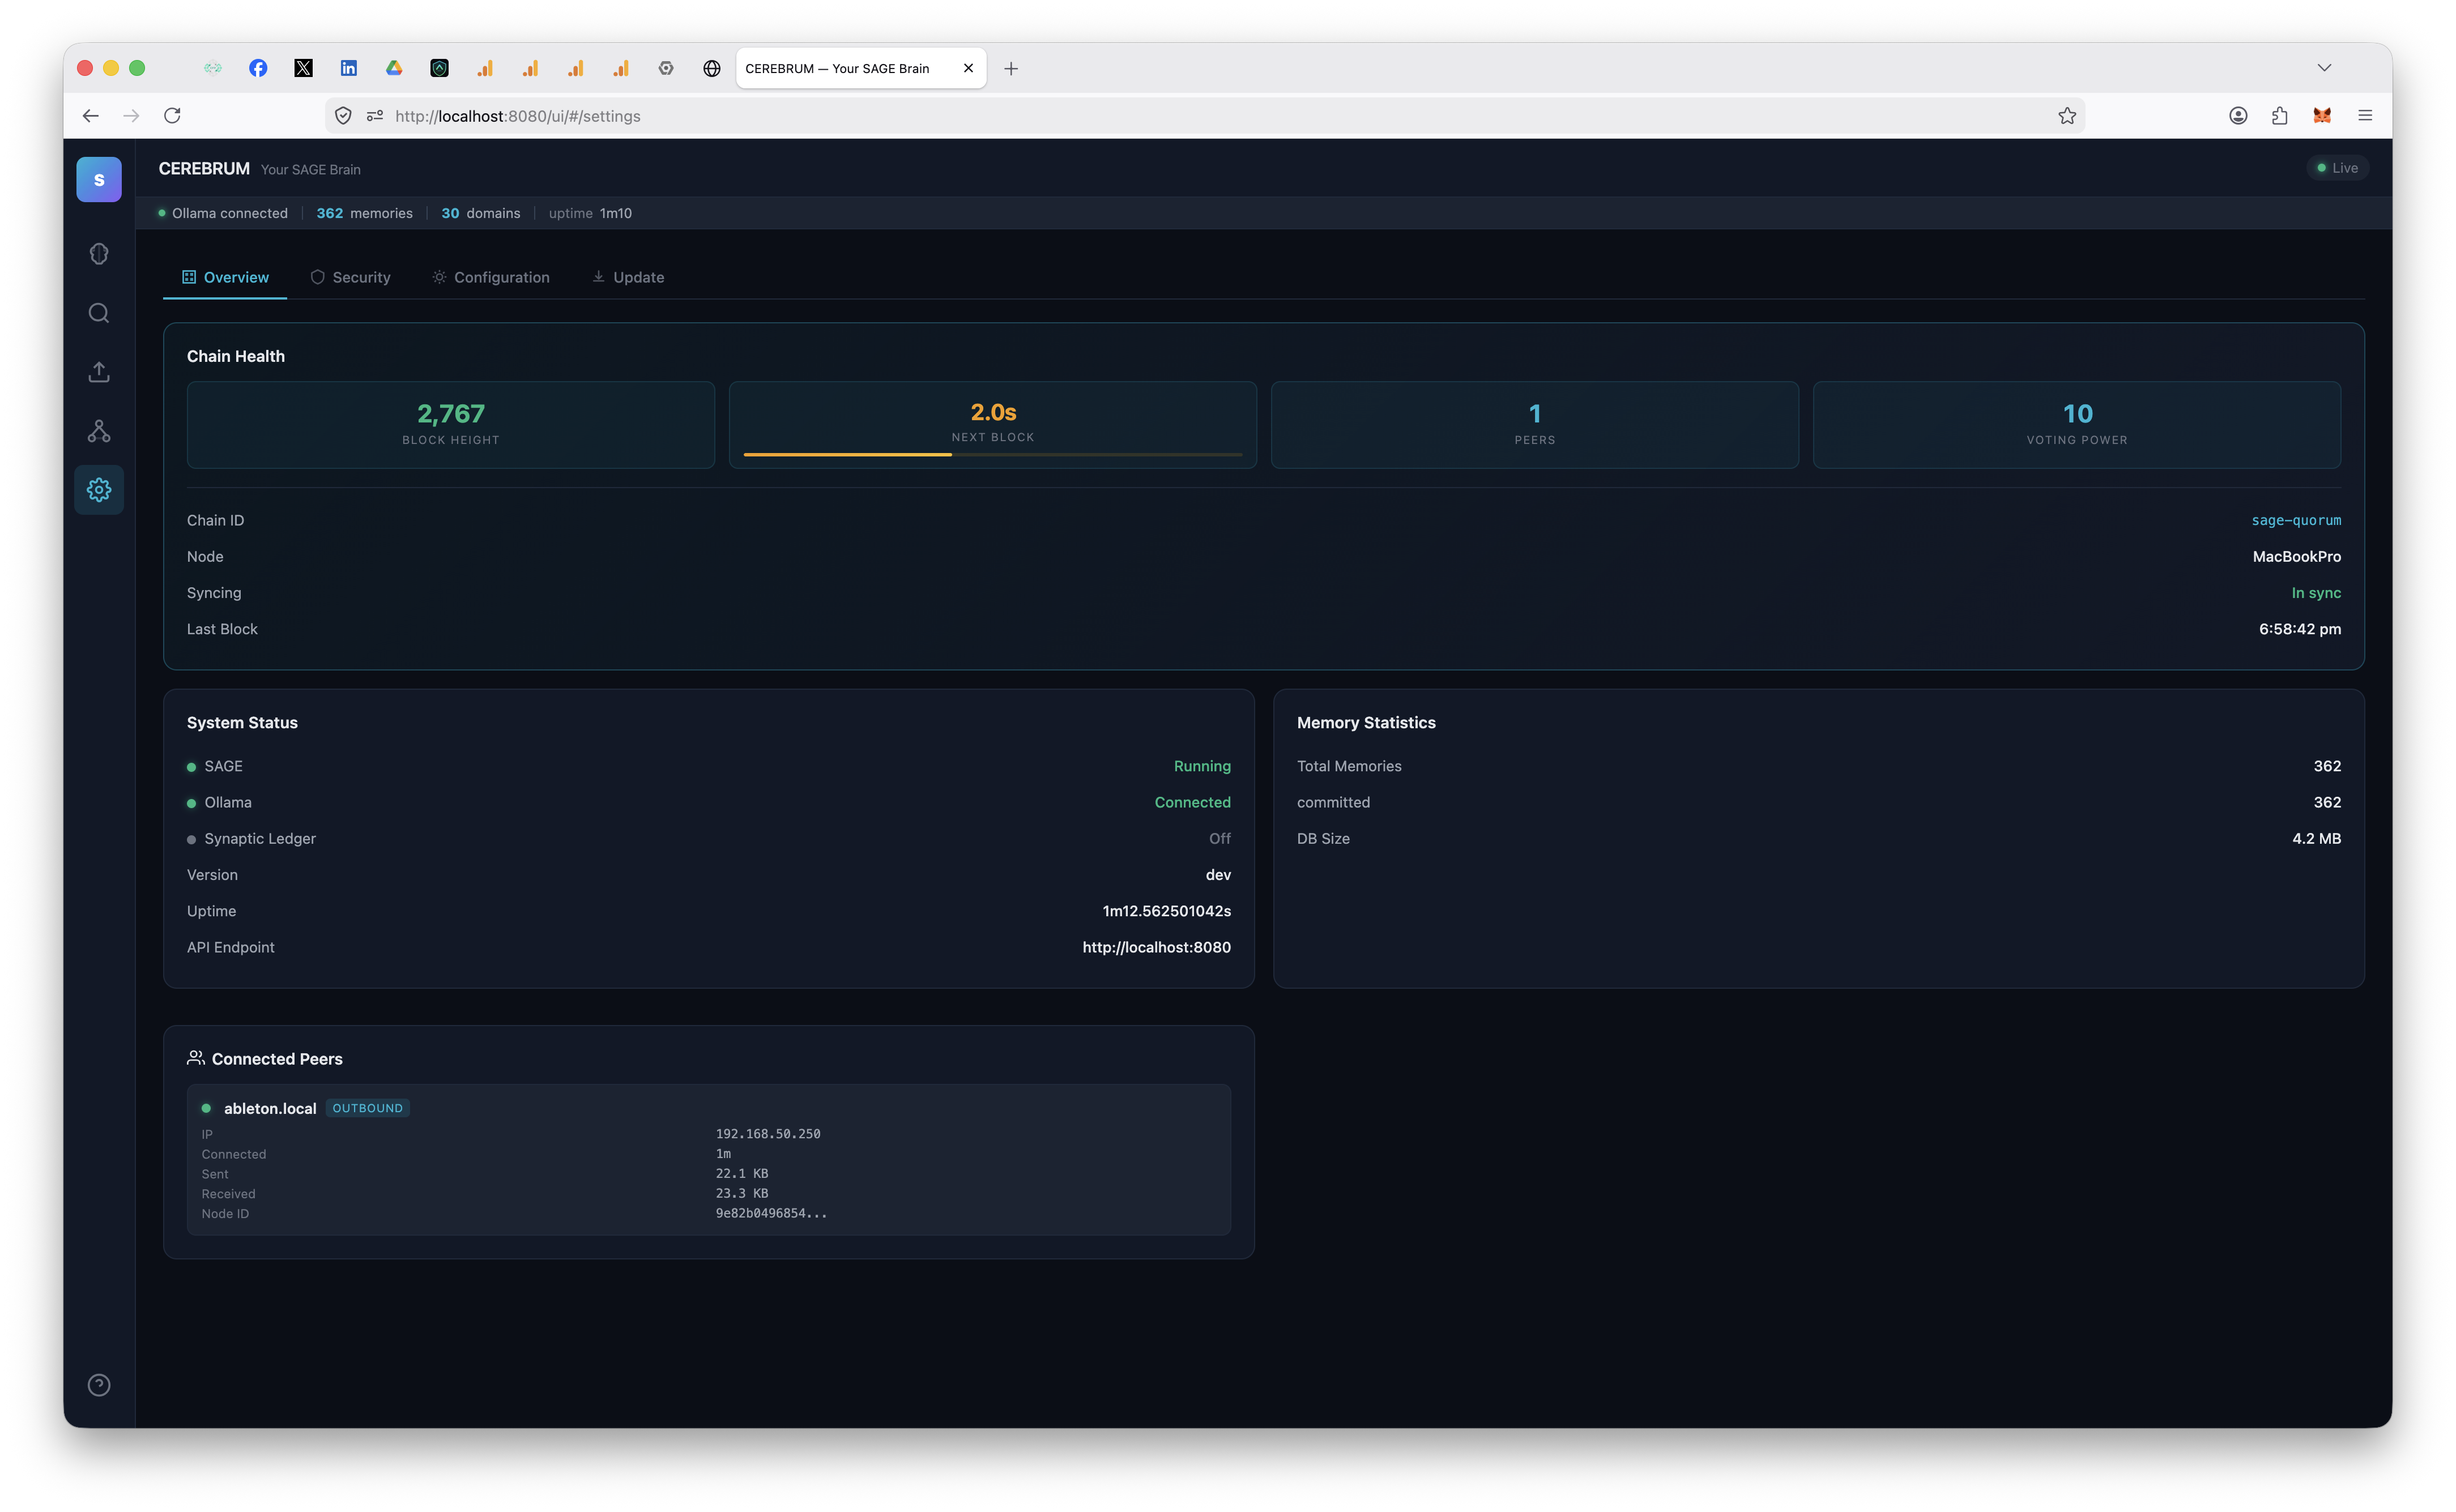Bookmark page with star icon
Image resolution: width=2456 pixels, height=1512 pixels.
[2067, 116]
